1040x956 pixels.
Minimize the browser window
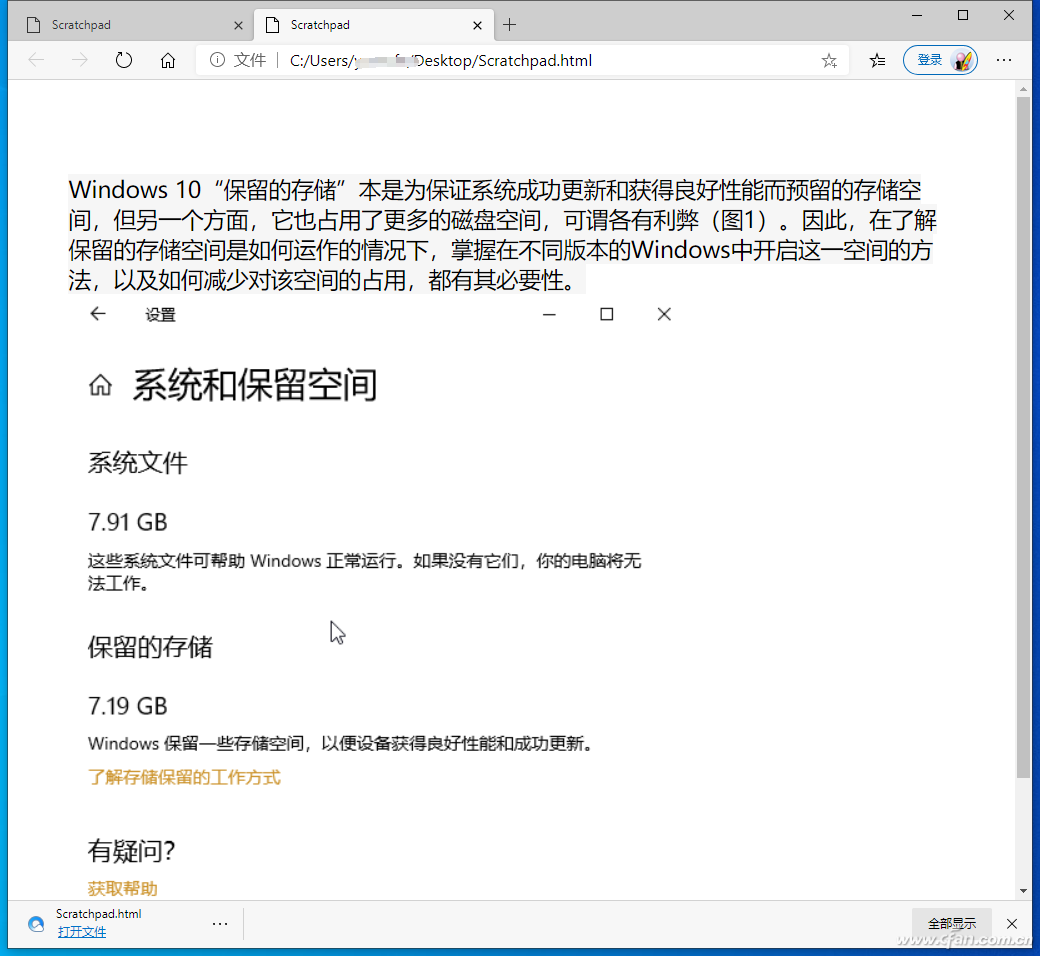point(917,15)
